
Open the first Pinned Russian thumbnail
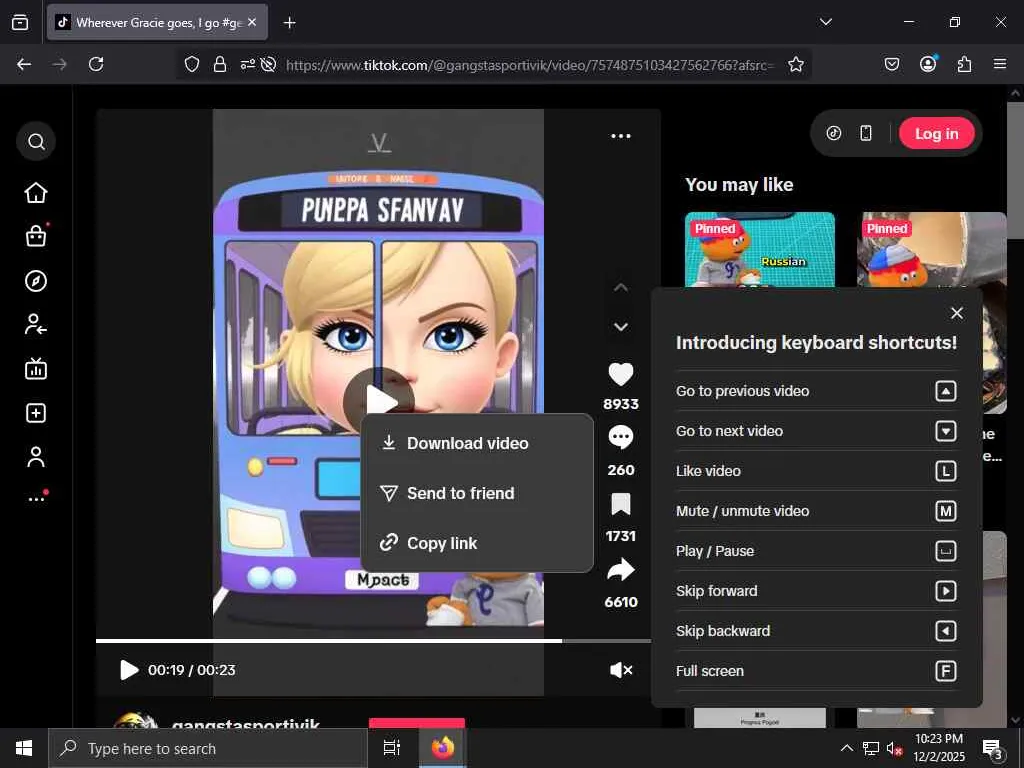[760, 249]
